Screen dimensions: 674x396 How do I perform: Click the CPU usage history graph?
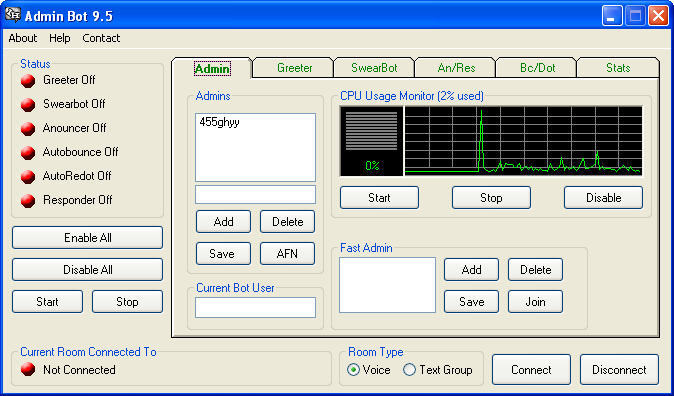point(524,141)
